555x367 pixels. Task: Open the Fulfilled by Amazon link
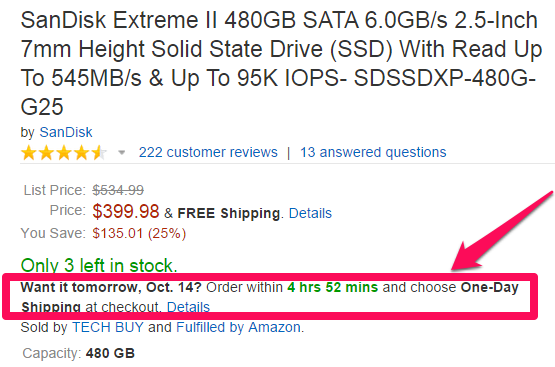pos(238,327)
